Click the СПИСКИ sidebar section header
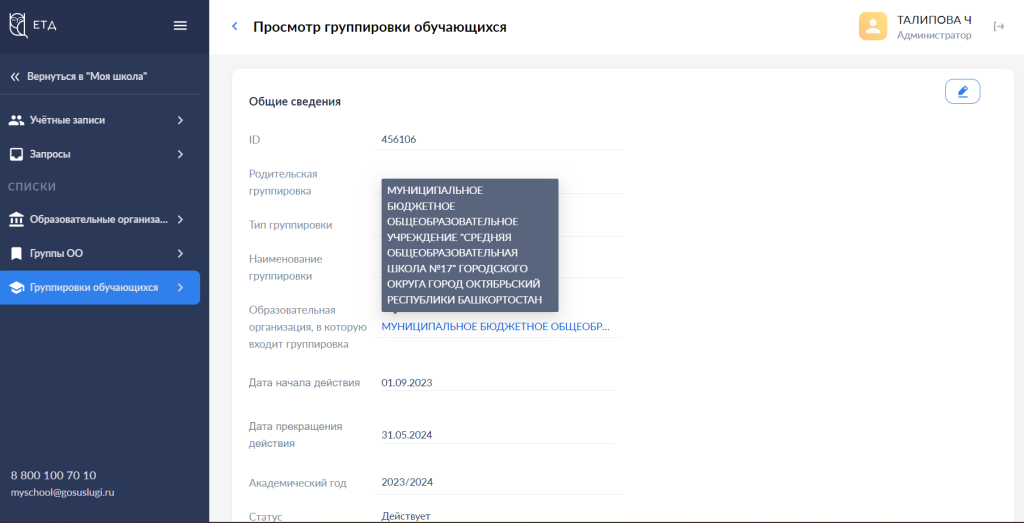Screen dimensions: 1024x523 pos(32,187)
